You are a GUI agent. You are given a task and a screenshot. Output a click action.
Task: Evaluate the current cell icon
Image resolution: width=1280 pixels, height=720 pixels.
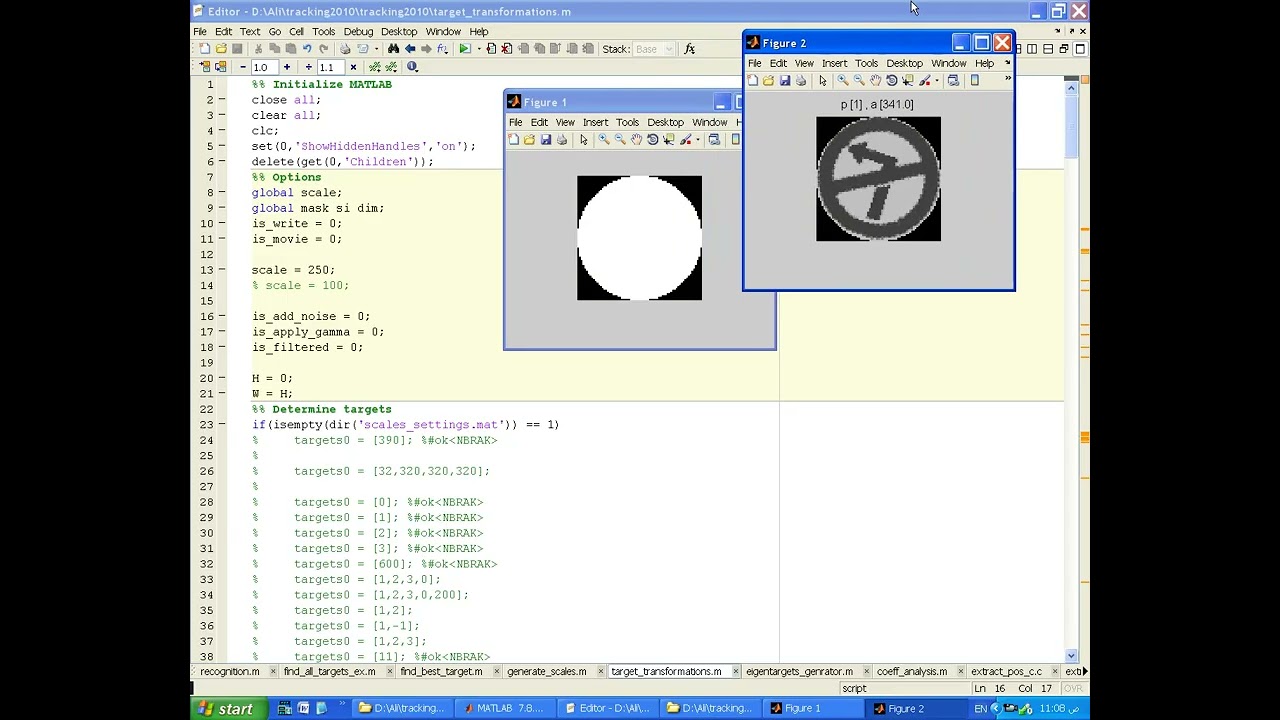point(205,67)
